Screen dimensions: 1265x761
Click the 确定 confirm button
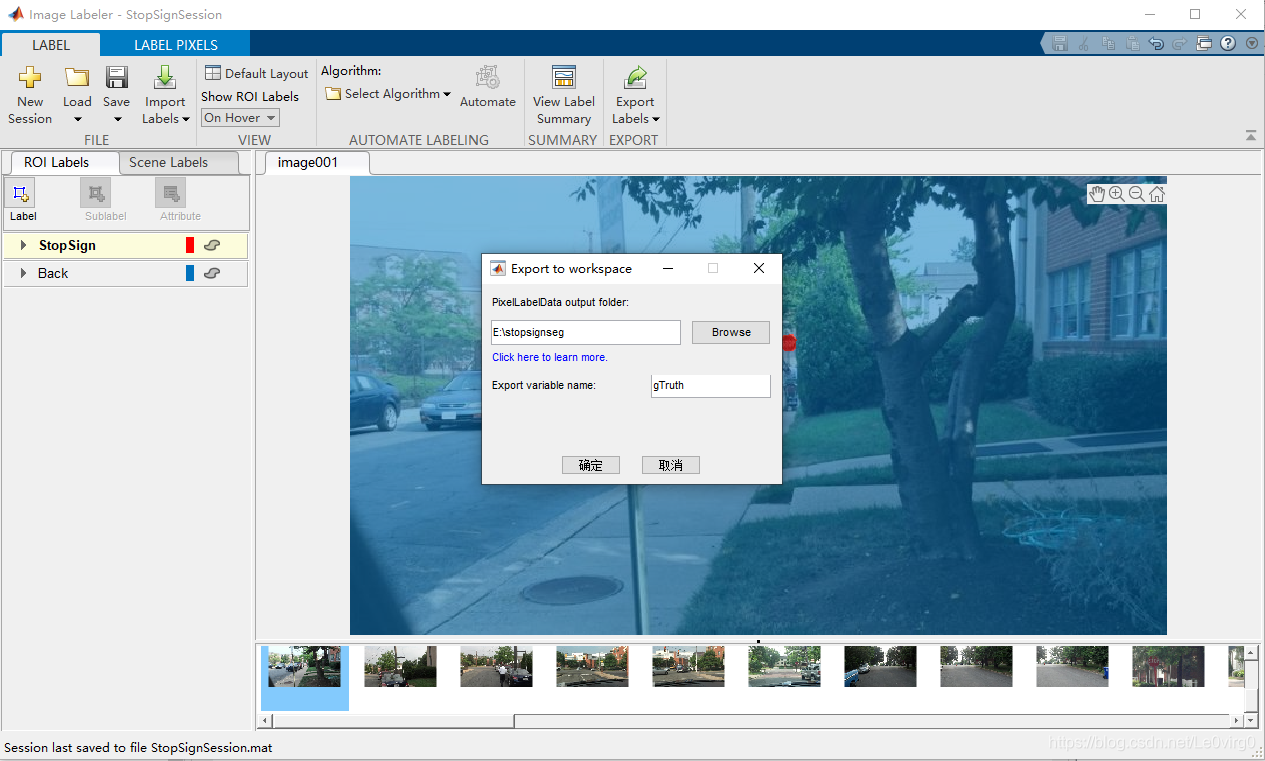pyautogui.click(x=591, y=465)
